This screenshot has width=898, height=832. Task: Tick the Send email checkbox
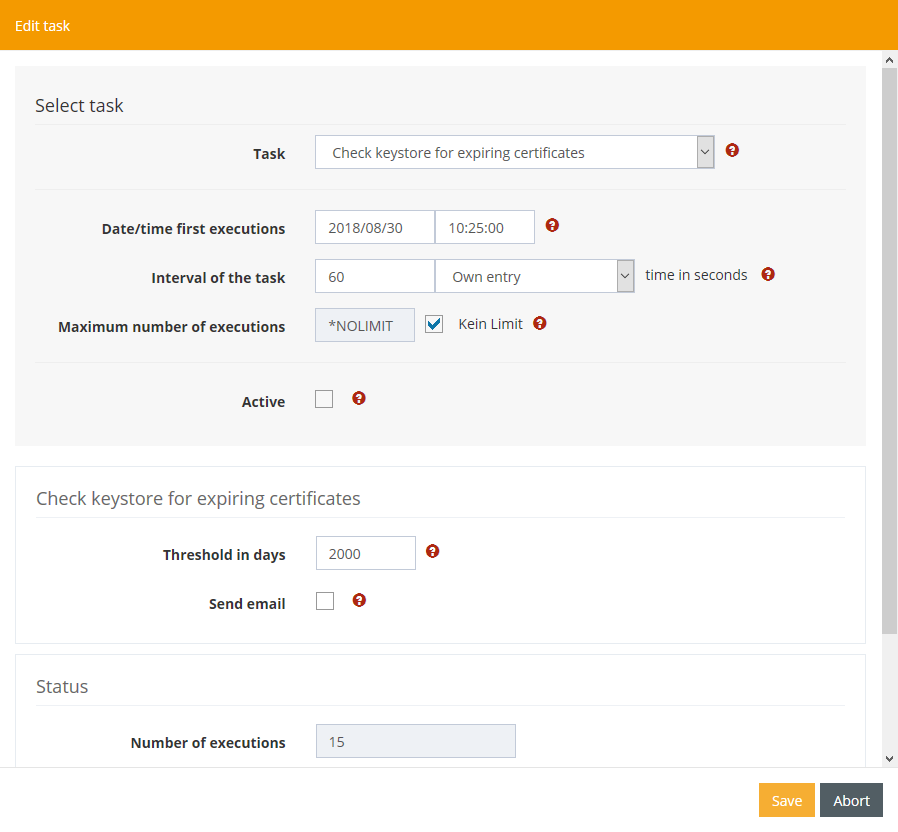325,602
